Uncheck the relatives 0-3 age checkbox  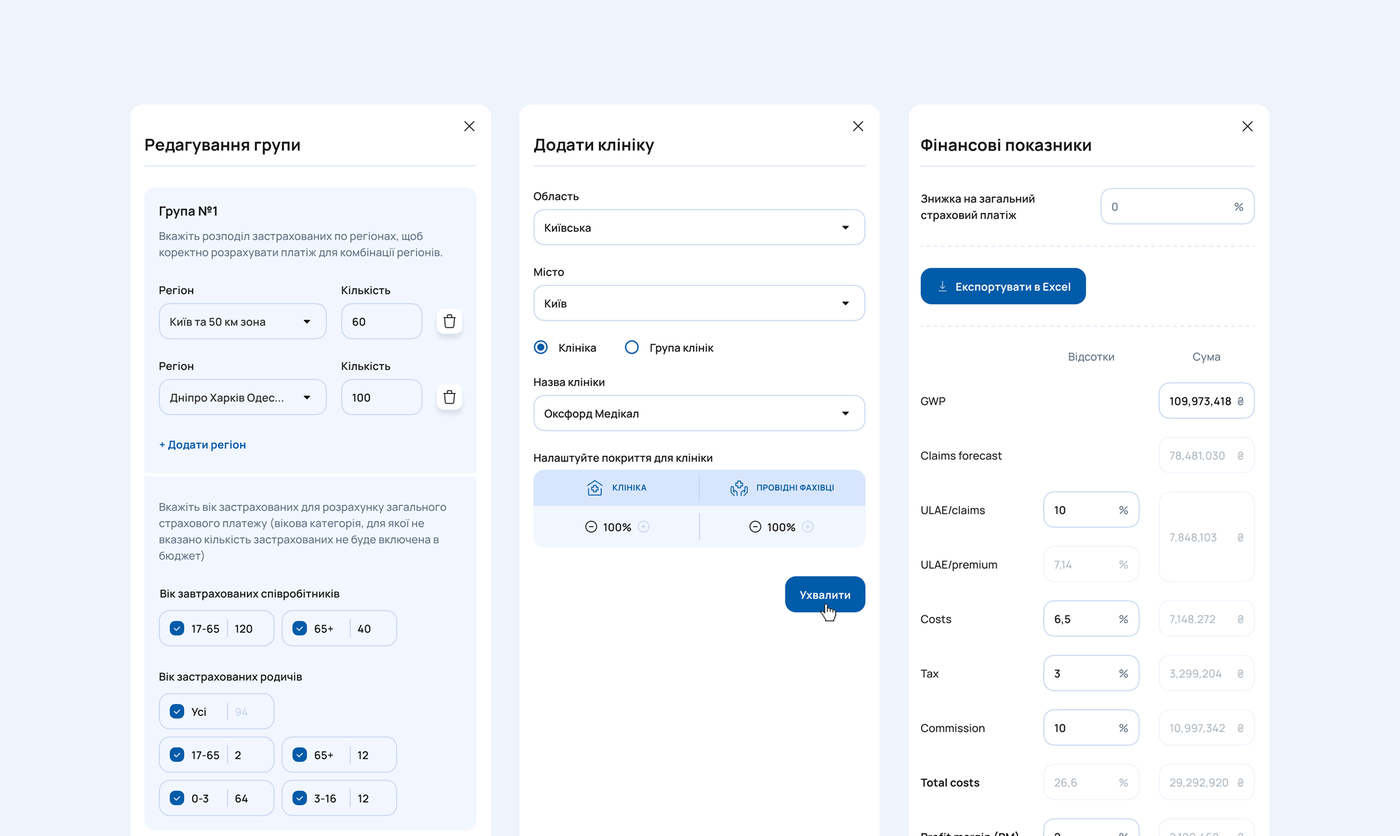[x=177, y=798]
